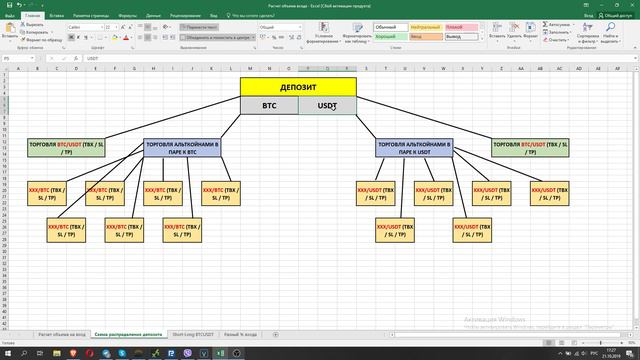Screen dimensions: 640x360
Task: Click Clear (Очистить) command
Action: (x=556, y=40)
